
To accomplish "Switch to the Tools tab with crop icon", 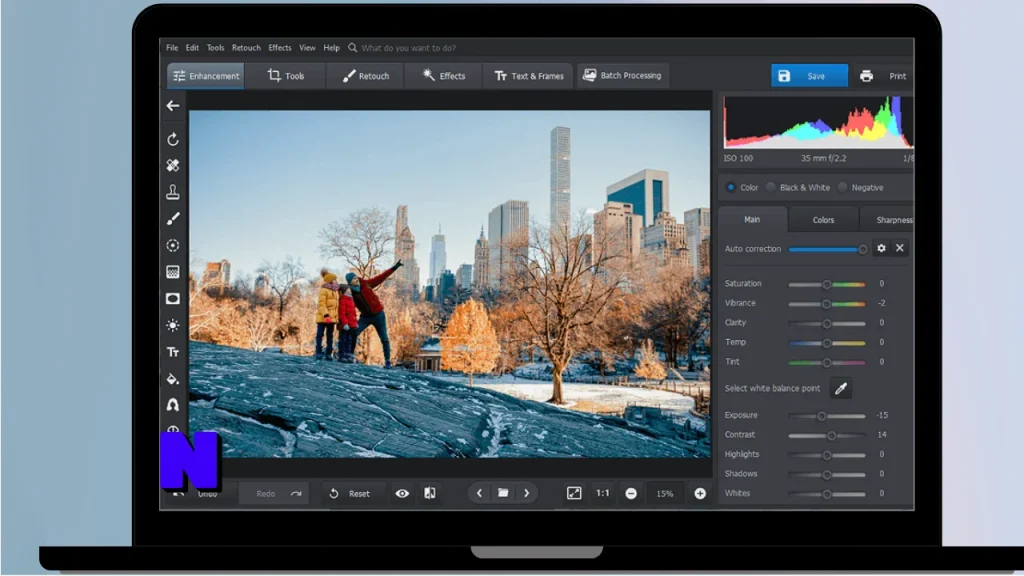I will click(286, 76).
